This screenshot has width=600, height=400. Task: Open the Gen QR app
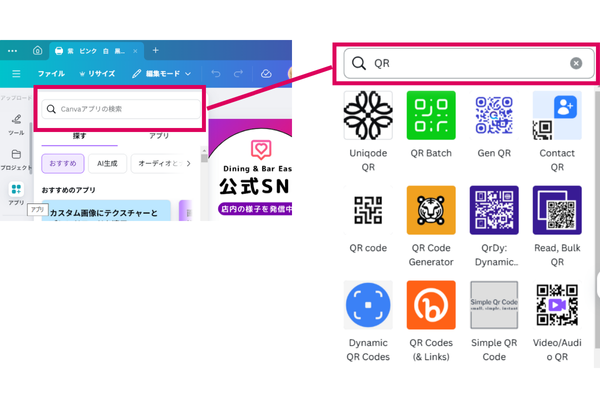(494, 116)
